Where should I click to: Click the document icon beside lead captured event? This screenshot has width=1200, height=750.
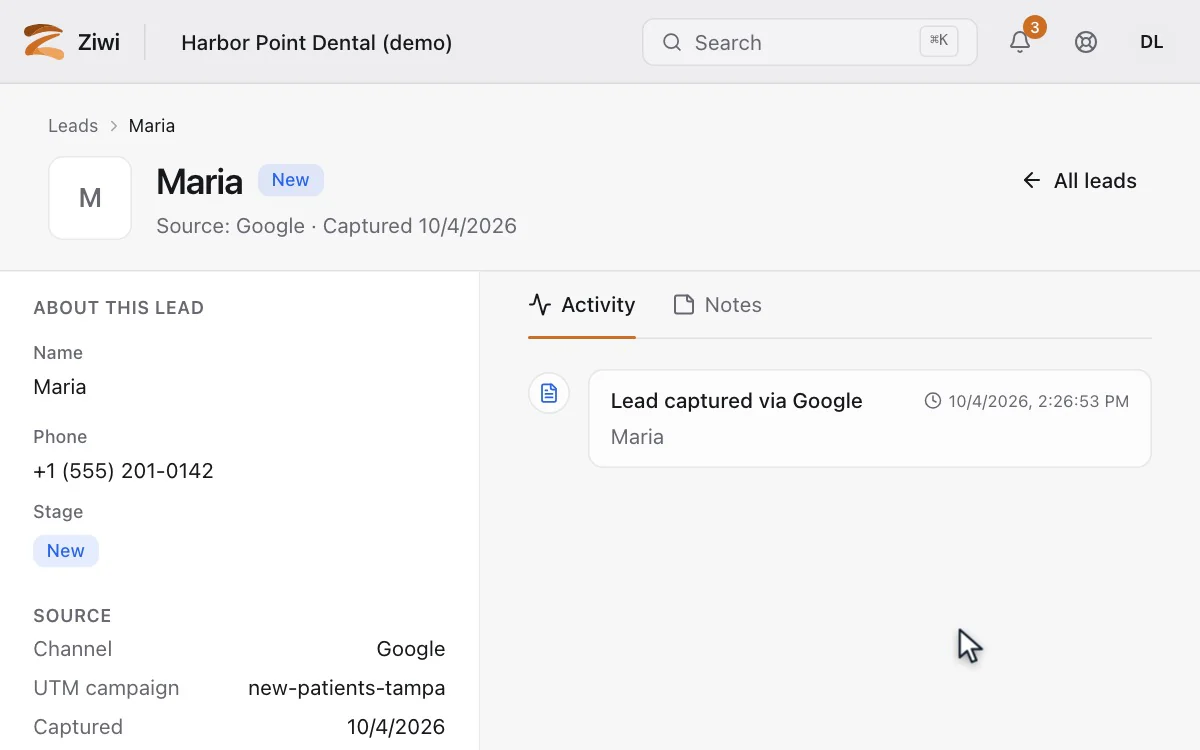tap(549, 393)
